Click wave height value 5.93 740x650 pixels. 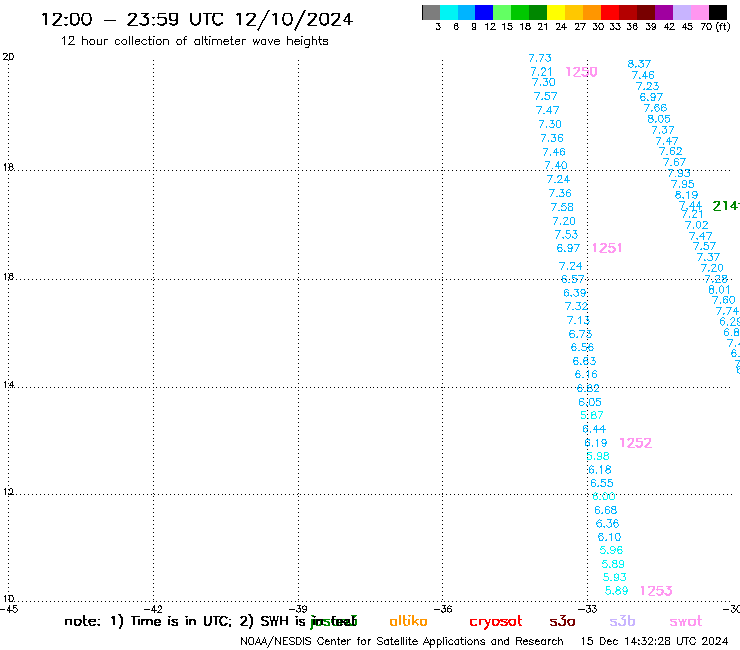click(x=614, y=577)
